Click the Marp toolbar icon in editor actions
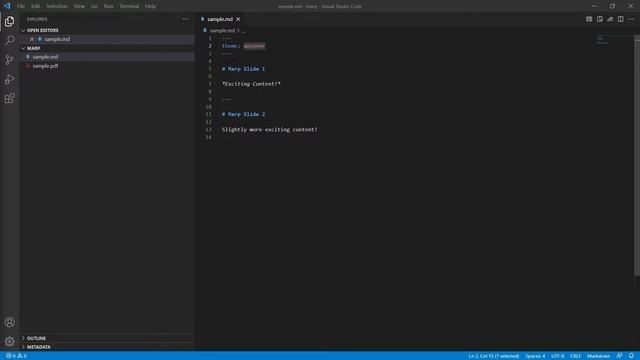The height and width of the screenshot is (360, 640). [x=589, y=19]
